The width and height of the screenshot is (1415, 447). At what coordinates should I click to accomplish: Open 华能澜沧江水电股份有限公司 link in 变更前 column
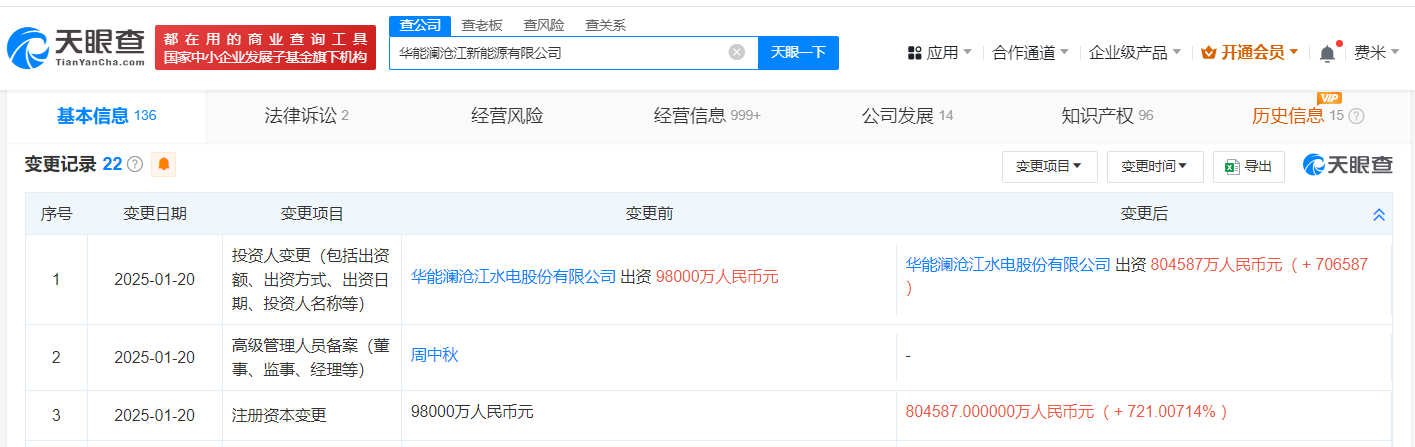pyautogui.click(x=513, y=277)
